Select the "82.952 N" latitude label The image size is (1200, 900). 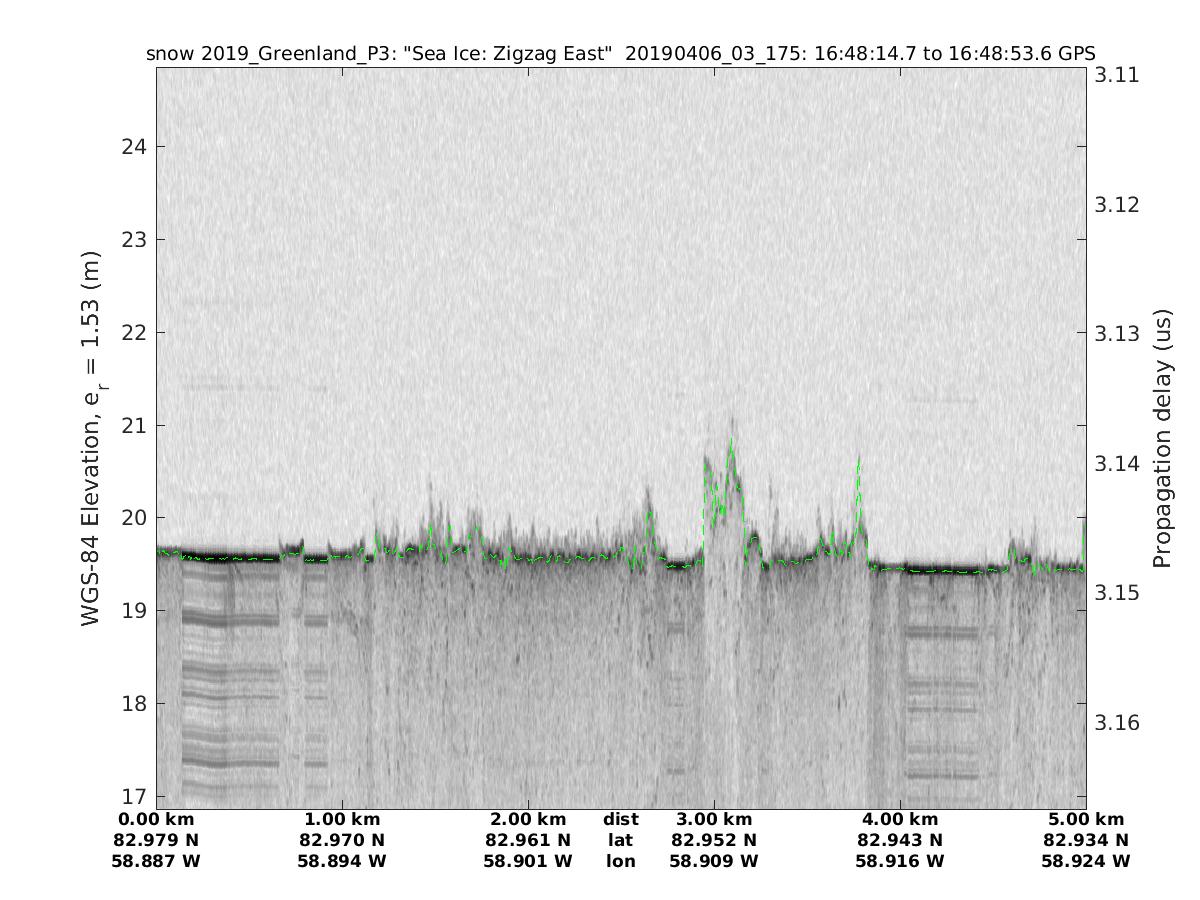pos(714,840)
